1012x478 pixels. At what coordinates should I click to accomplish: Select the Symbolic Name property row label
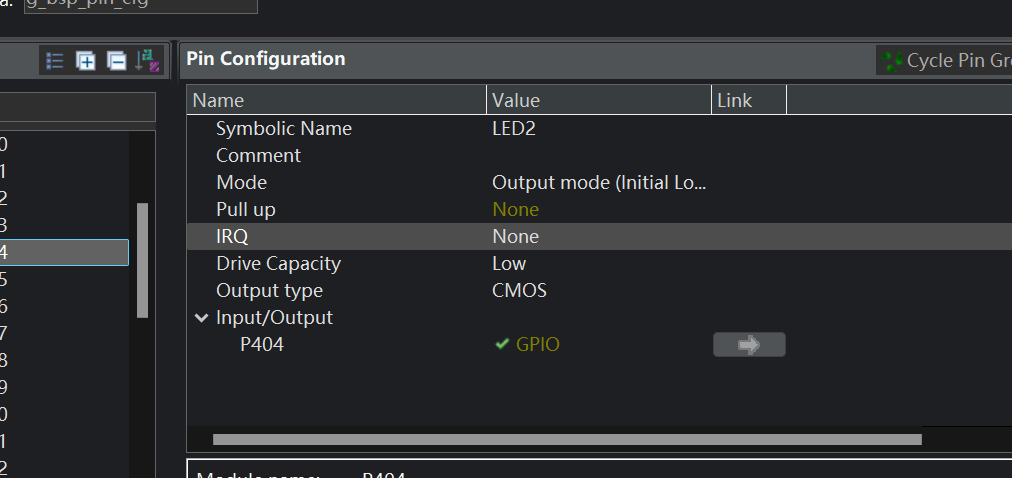click(284, 128)
